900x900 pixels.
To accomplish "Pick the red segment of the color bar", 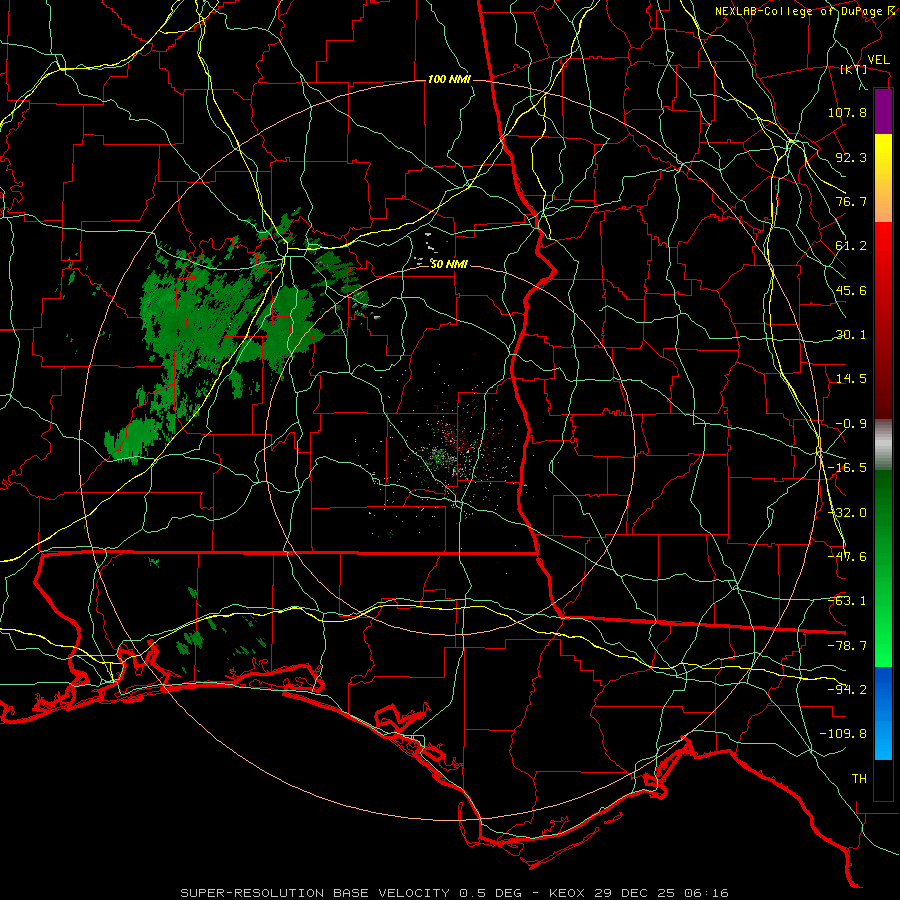I will (x=883, y=320).
